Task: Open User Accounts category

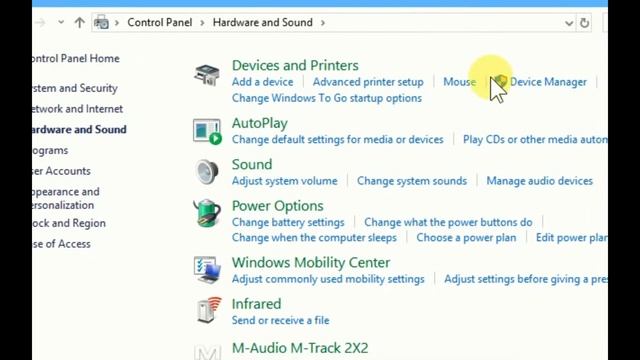Action: point(62,171)
